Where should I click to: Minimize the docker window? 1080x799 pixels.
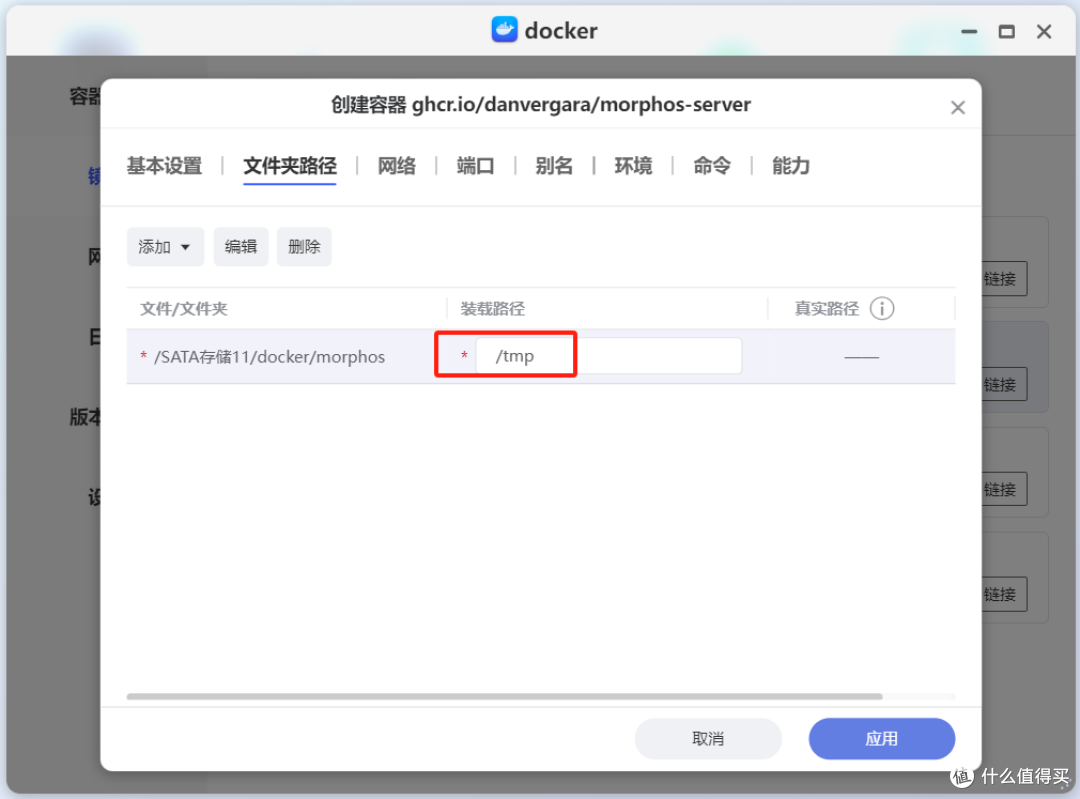point(969,31)
